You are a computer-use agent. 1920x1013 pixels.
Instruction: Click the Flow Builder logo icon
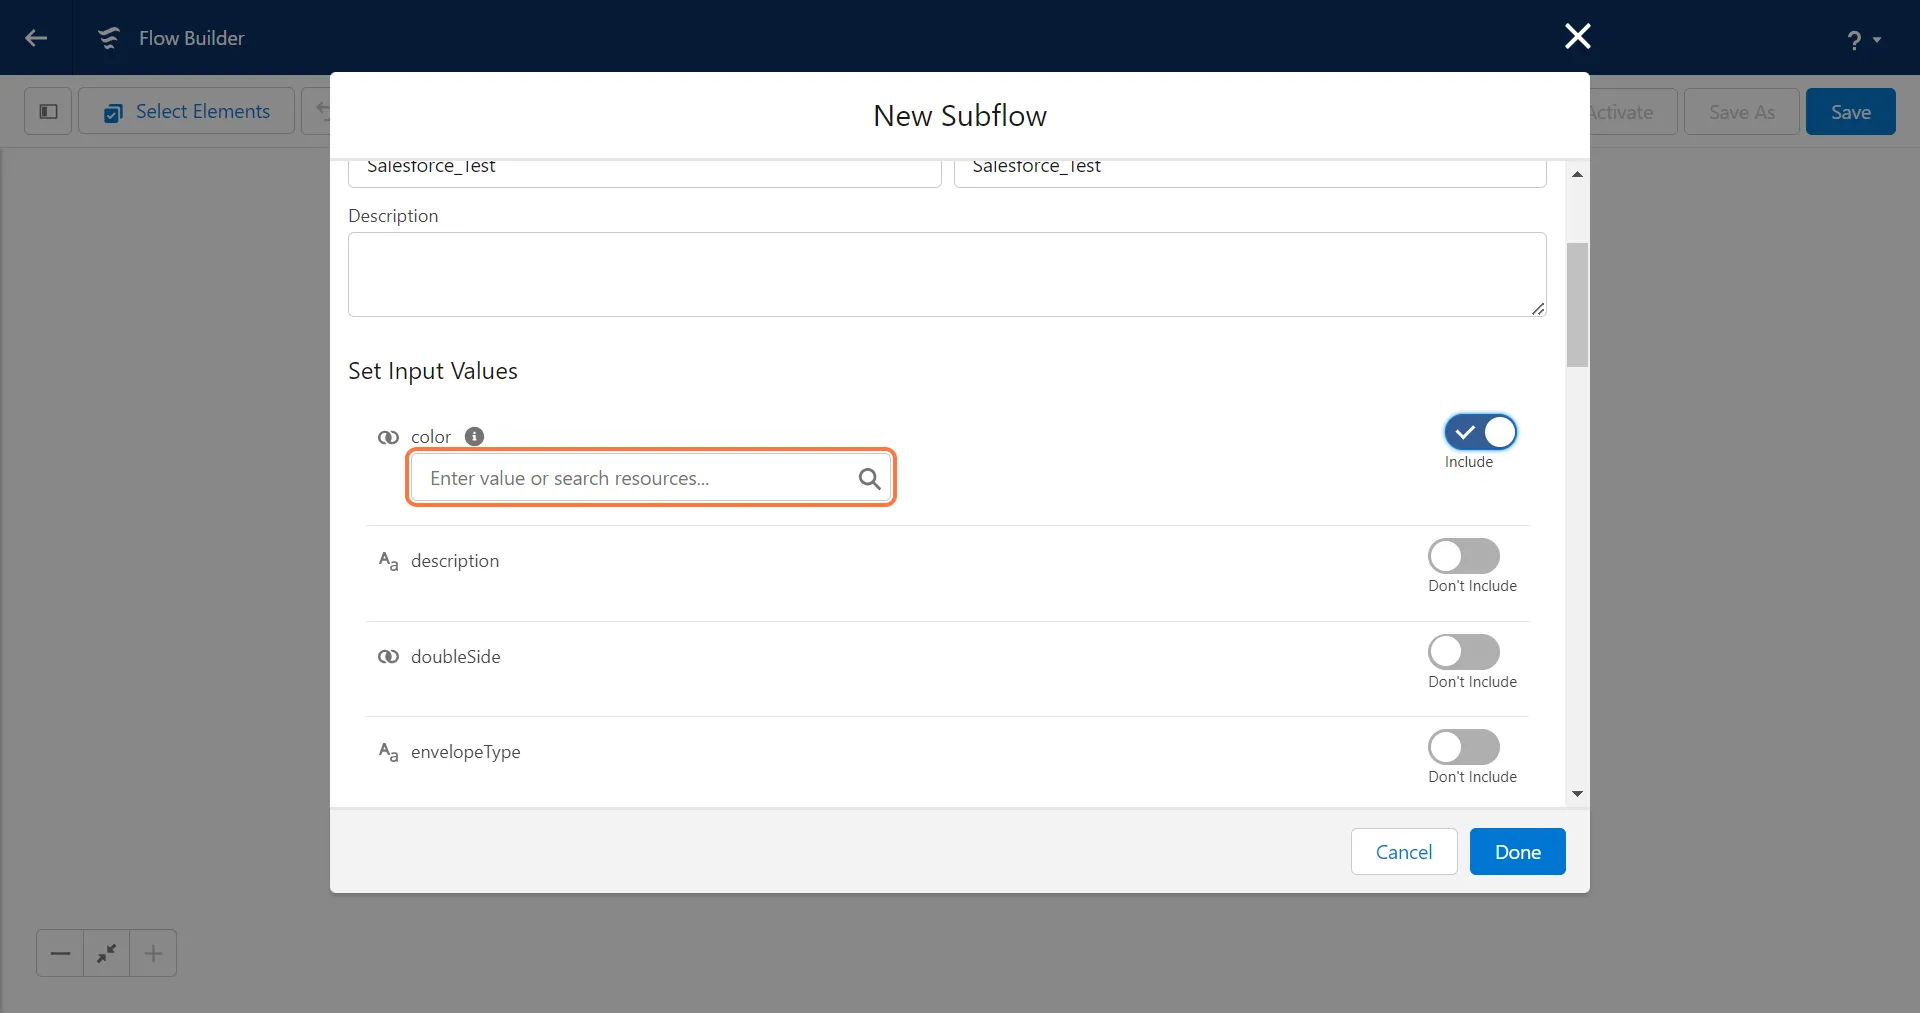tap(108, 38)
